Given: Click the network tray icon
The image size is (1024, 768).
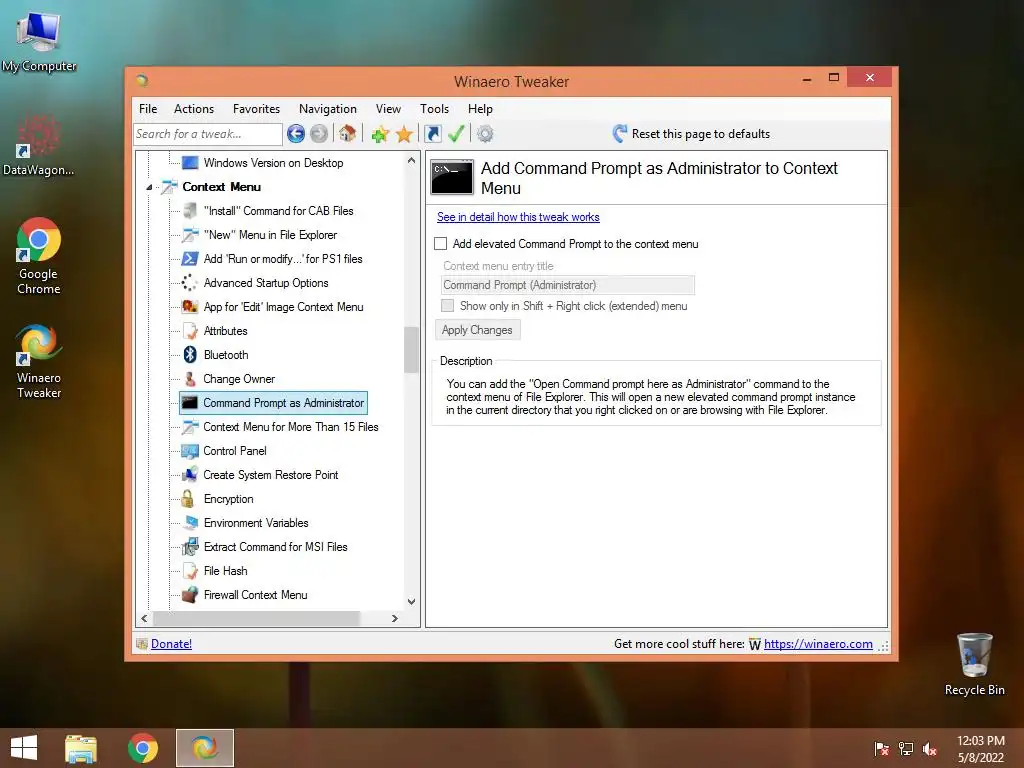Looking at the screenshot, I should [906, 749].
